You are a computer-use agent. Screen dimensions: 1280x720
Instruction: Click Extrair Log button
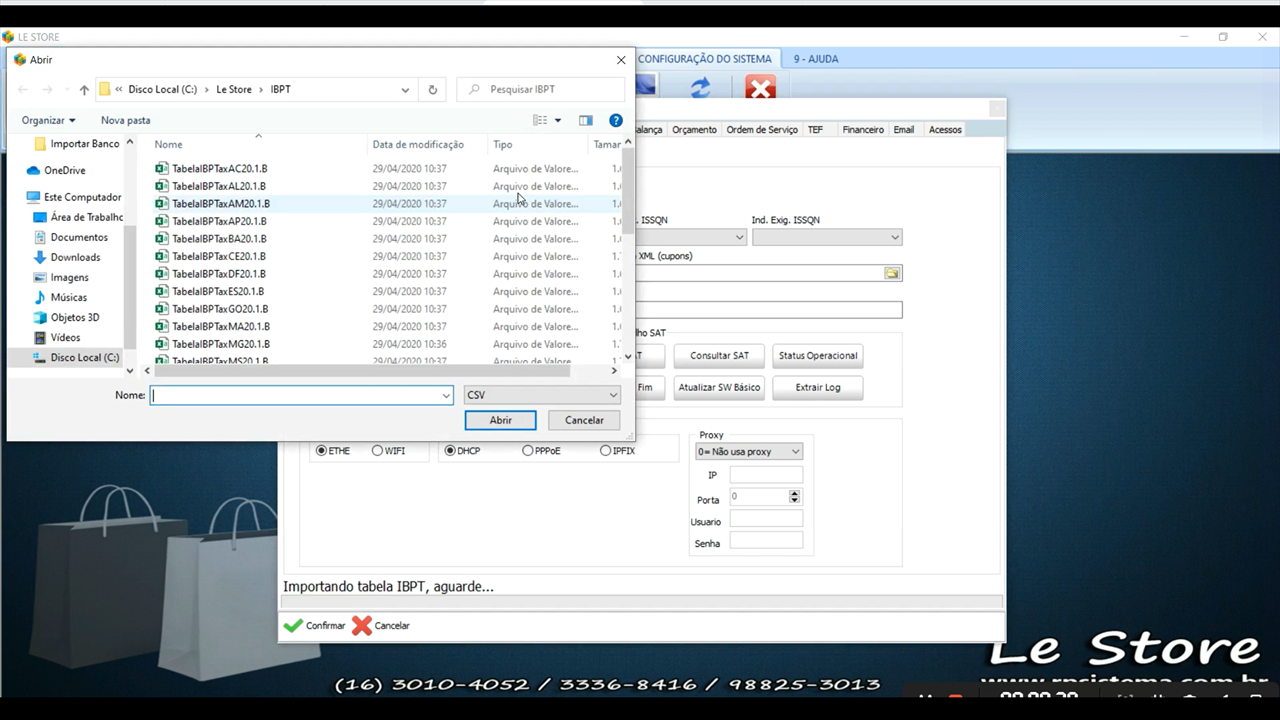(x=818, y=388)
